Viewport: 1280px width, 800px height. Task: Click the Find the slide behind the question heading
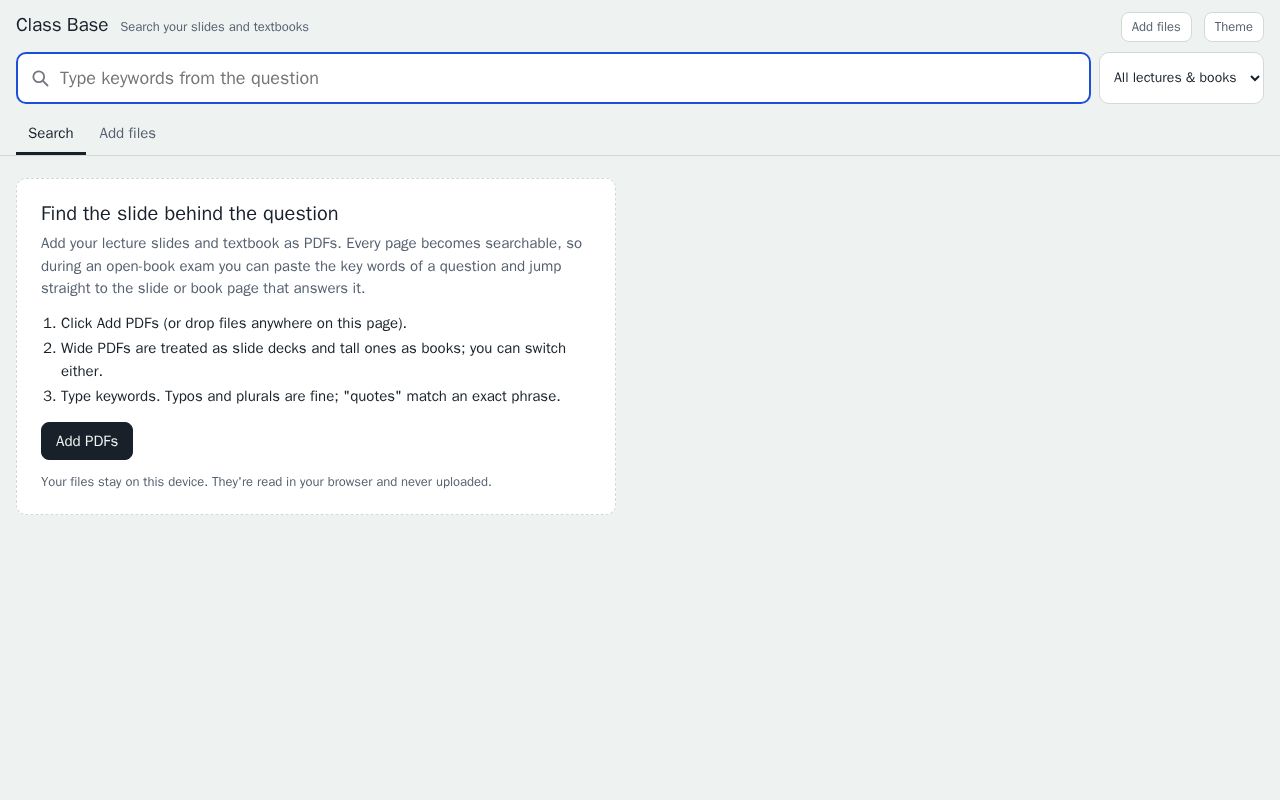pyautogui.click(x=189, y=214)
